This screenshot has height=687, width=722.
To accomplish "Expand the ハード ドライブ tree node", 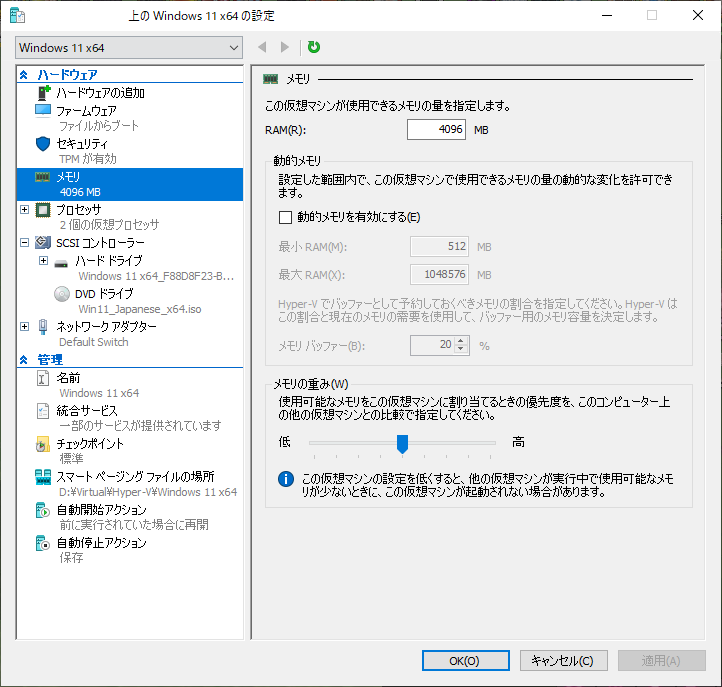I will pyautogui.click(x=43, y=261).
